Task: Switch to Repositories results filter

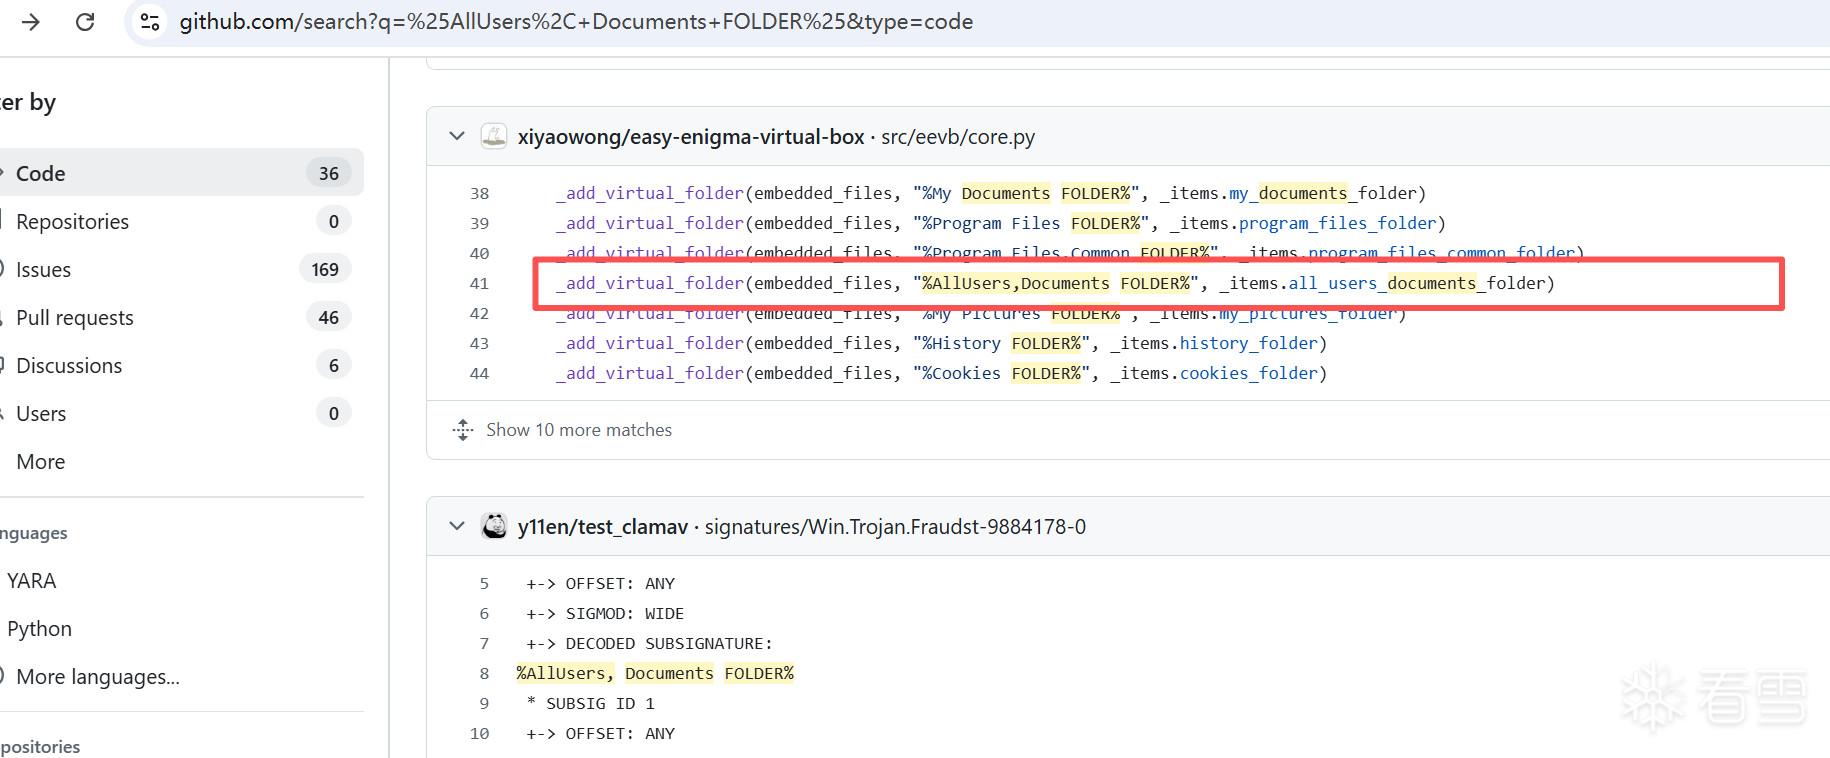Action: click(182, 221)
